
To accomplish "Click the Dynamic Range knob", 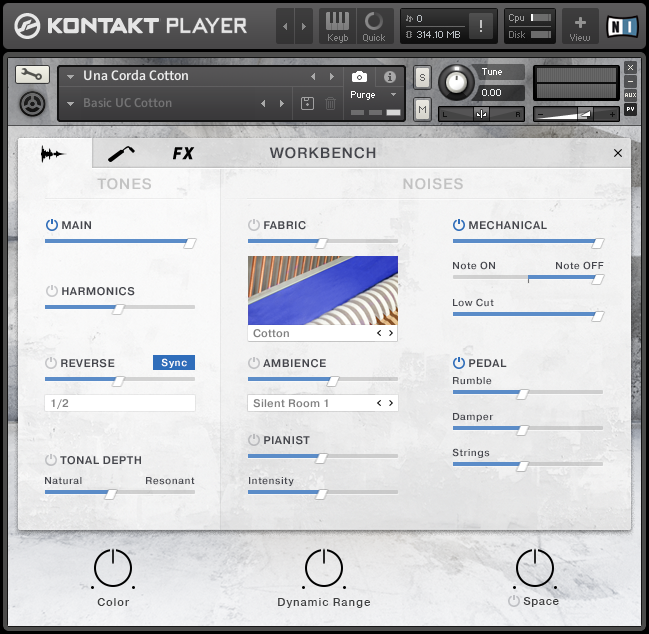I will coord(324,568).
